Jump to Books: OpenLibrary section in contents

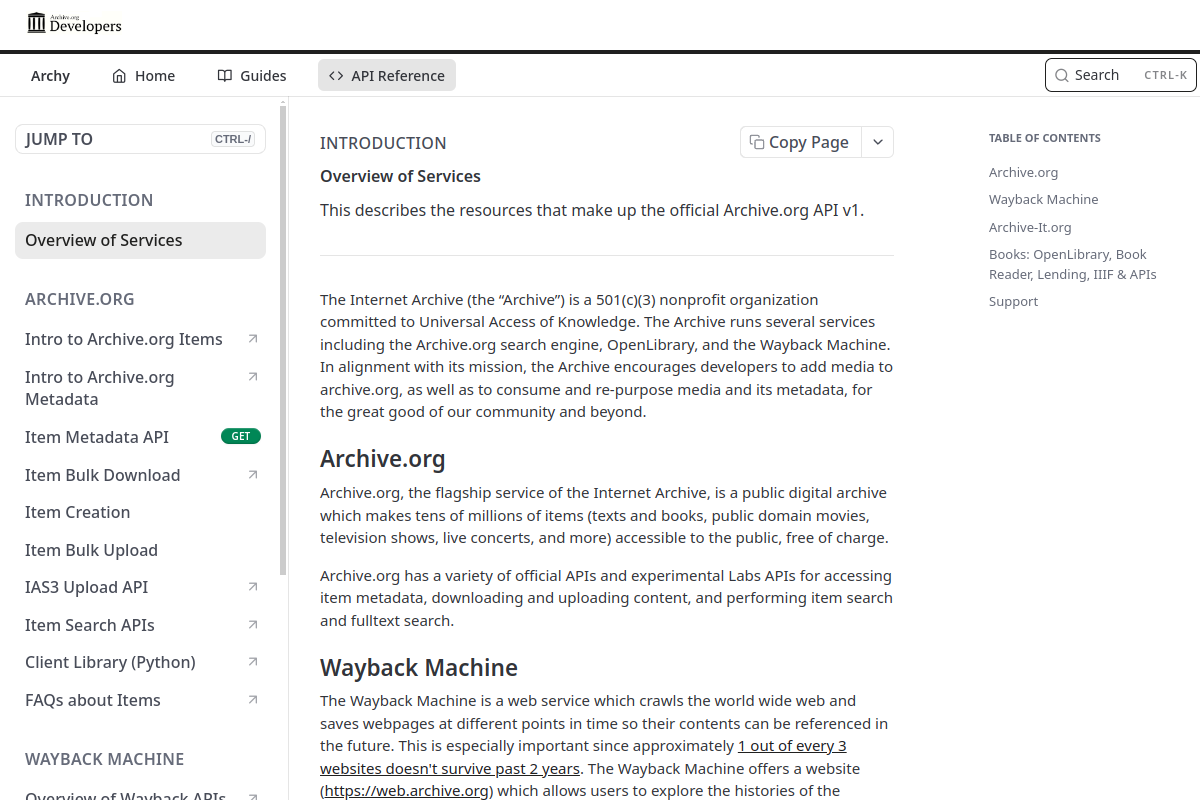[1072, 264]
